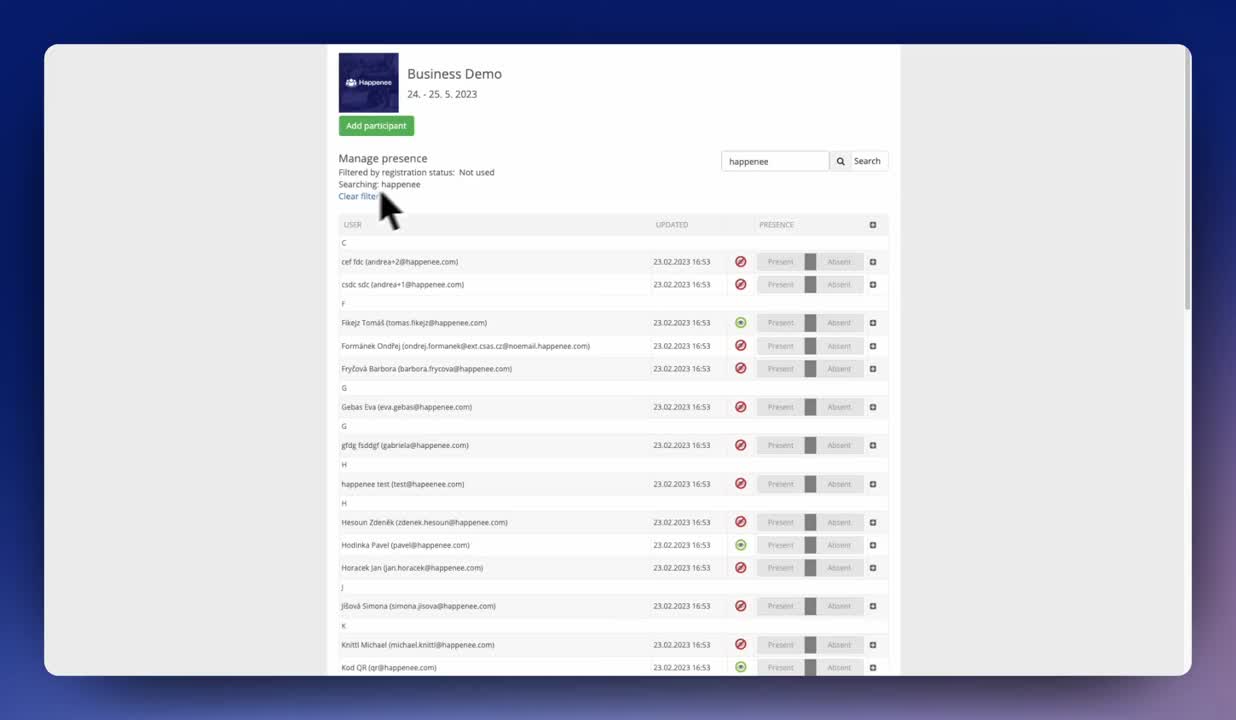Click the PRESENCE column header

click(776, 225)
